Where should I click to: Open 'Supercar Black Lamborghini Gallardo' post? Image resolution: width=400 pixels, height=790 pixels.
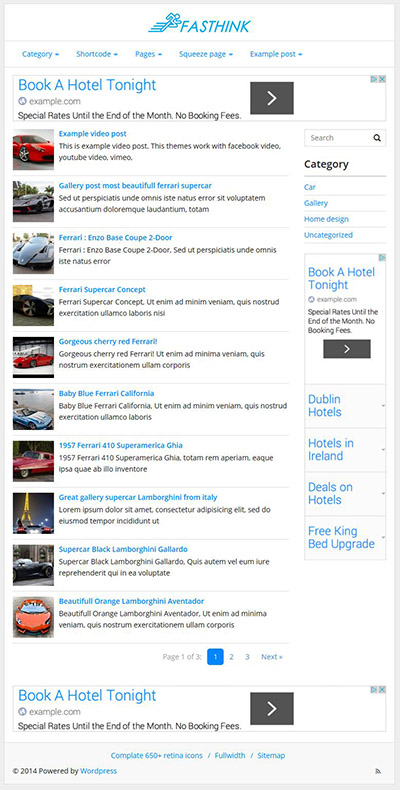[123, 549]
